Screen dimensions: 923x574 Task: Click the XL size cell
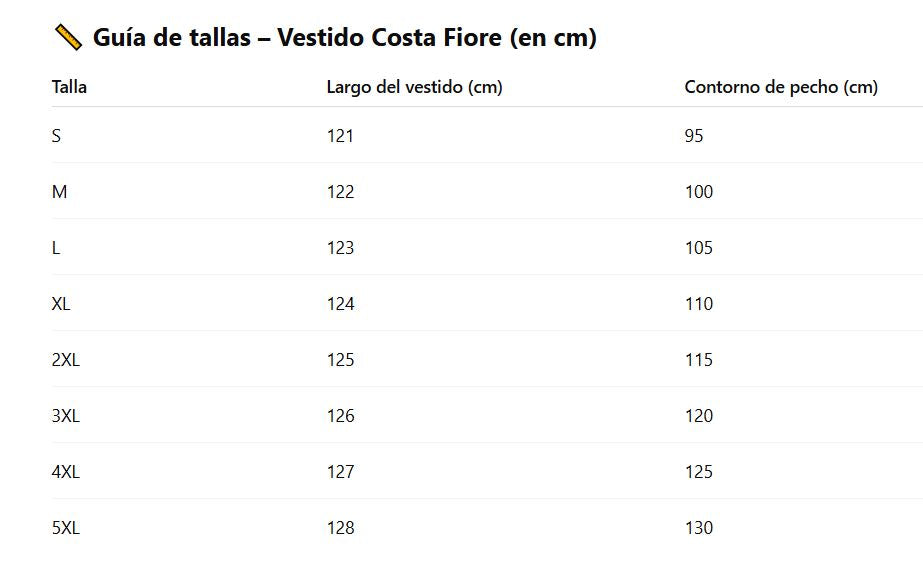pyautogui.click(x=61, y=304)
